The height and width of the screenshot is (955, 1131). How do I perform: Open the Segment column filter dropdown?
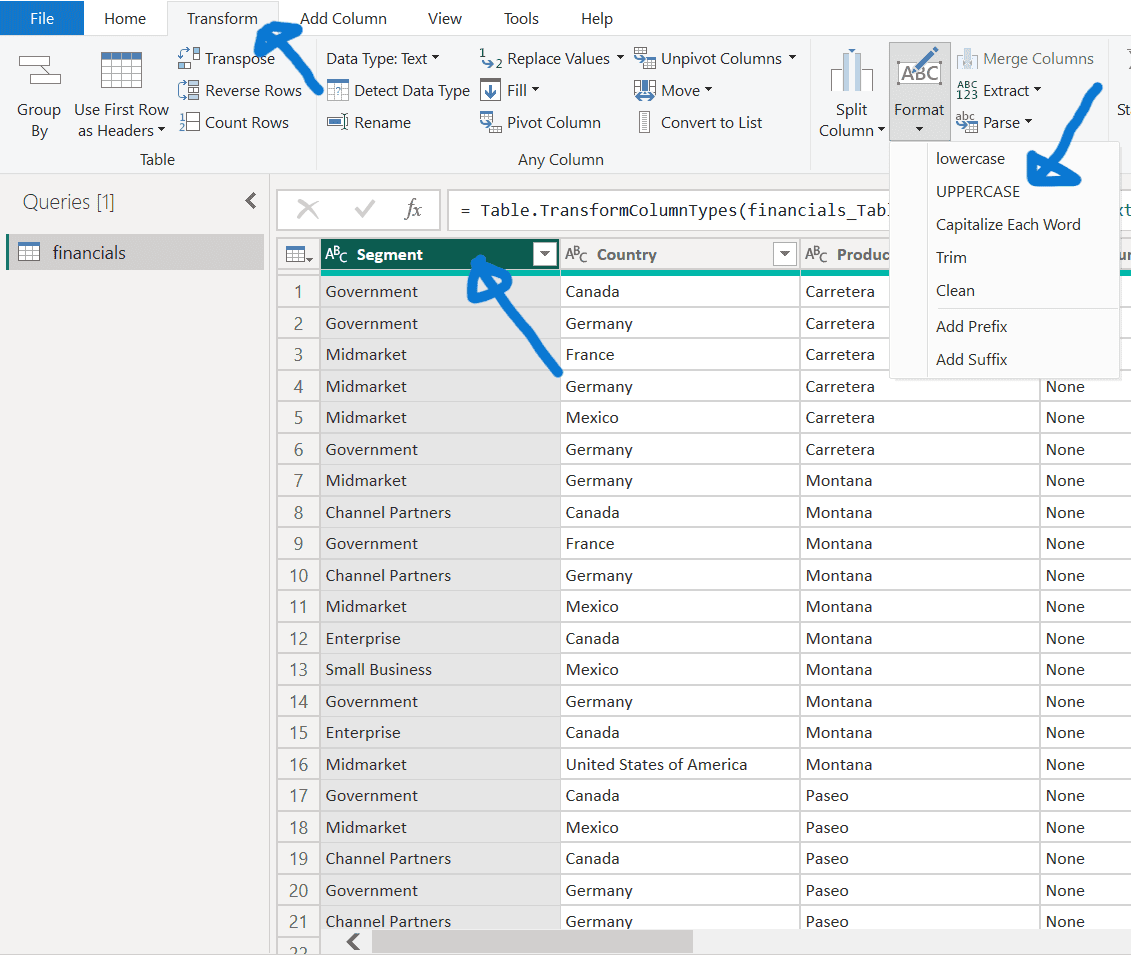point(544,254)
